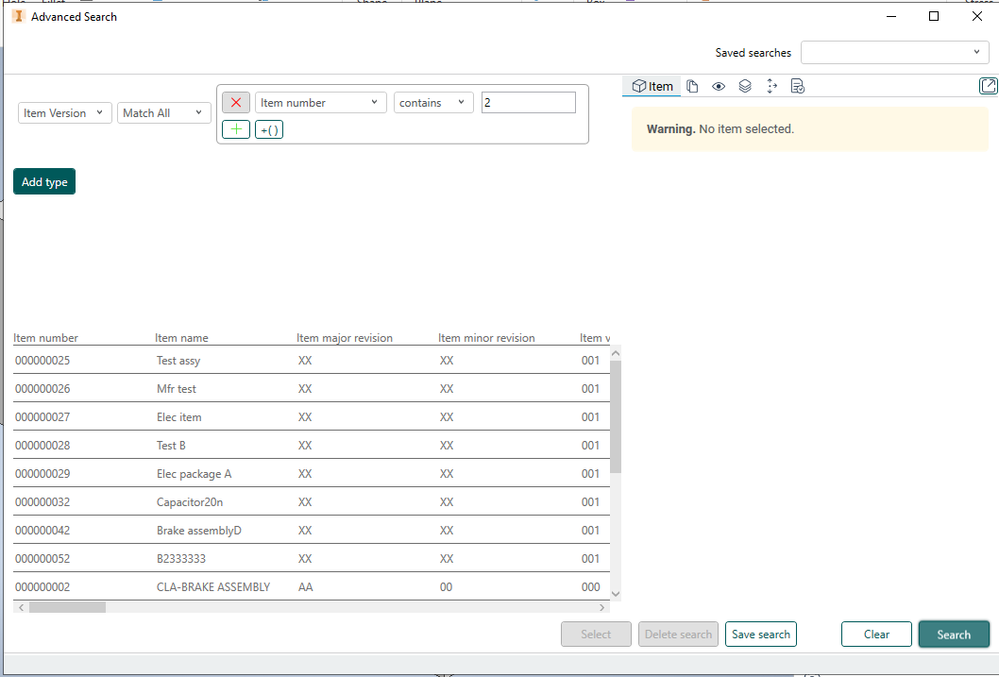Click the Save search button
Image resolution: width=999 pixels, height=677 pixels.
coord(761,634)
